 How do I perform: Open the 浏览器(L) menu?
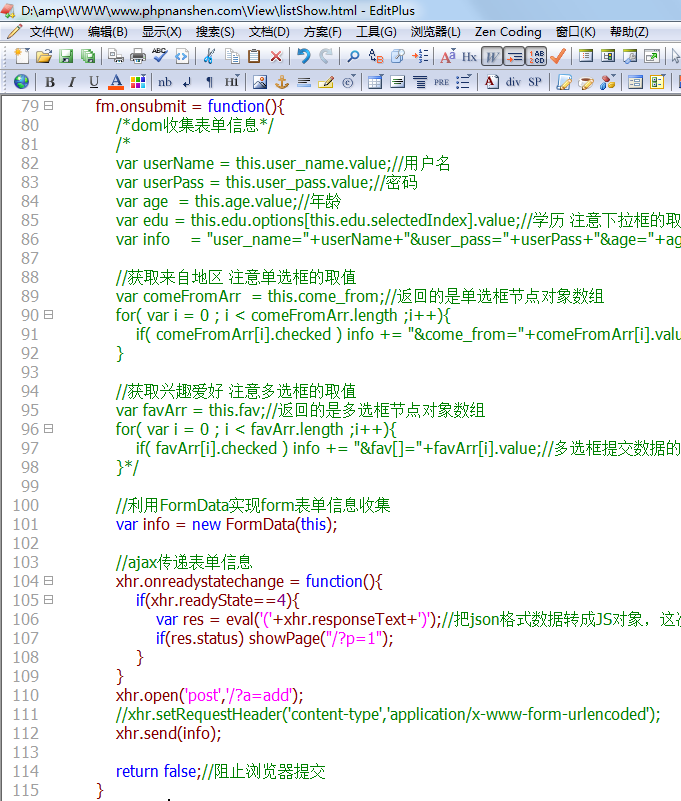coord(435,32)
